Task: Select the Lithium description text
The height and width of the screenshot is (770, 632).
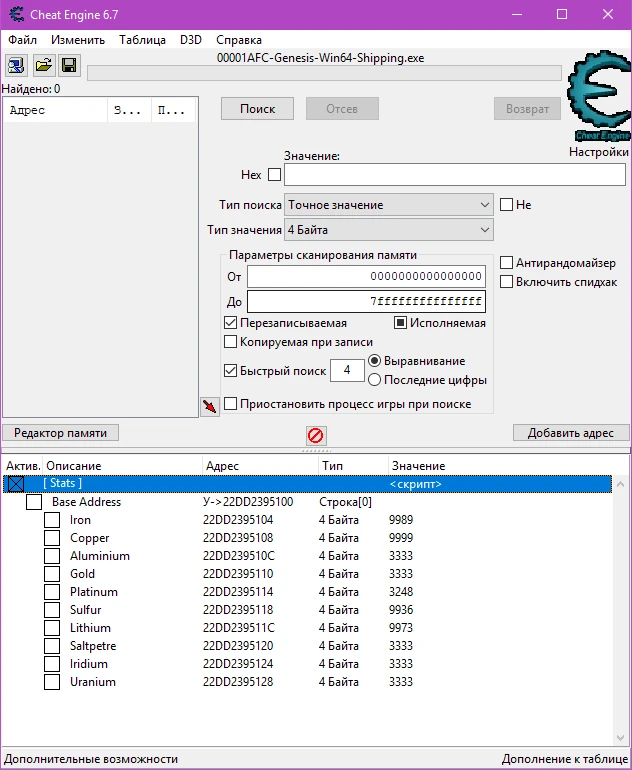Action: (x=90, y=628)
